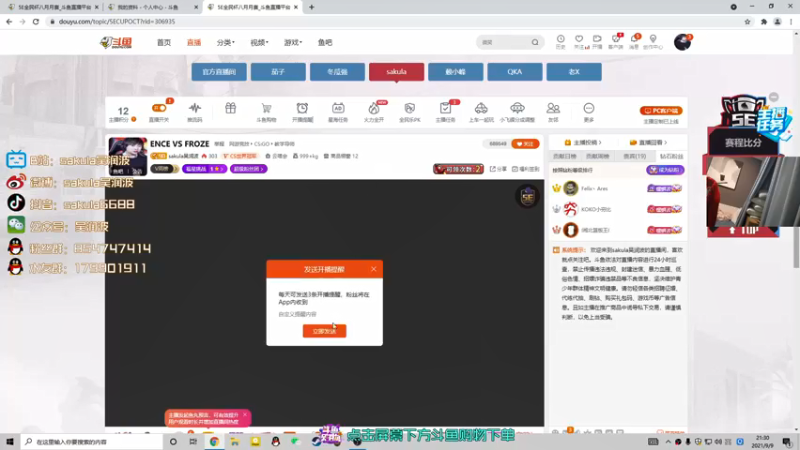Bookmark this page with the star icon
Image resolution: width=800 pixels, height=450 pixels.
click(747, 21)
